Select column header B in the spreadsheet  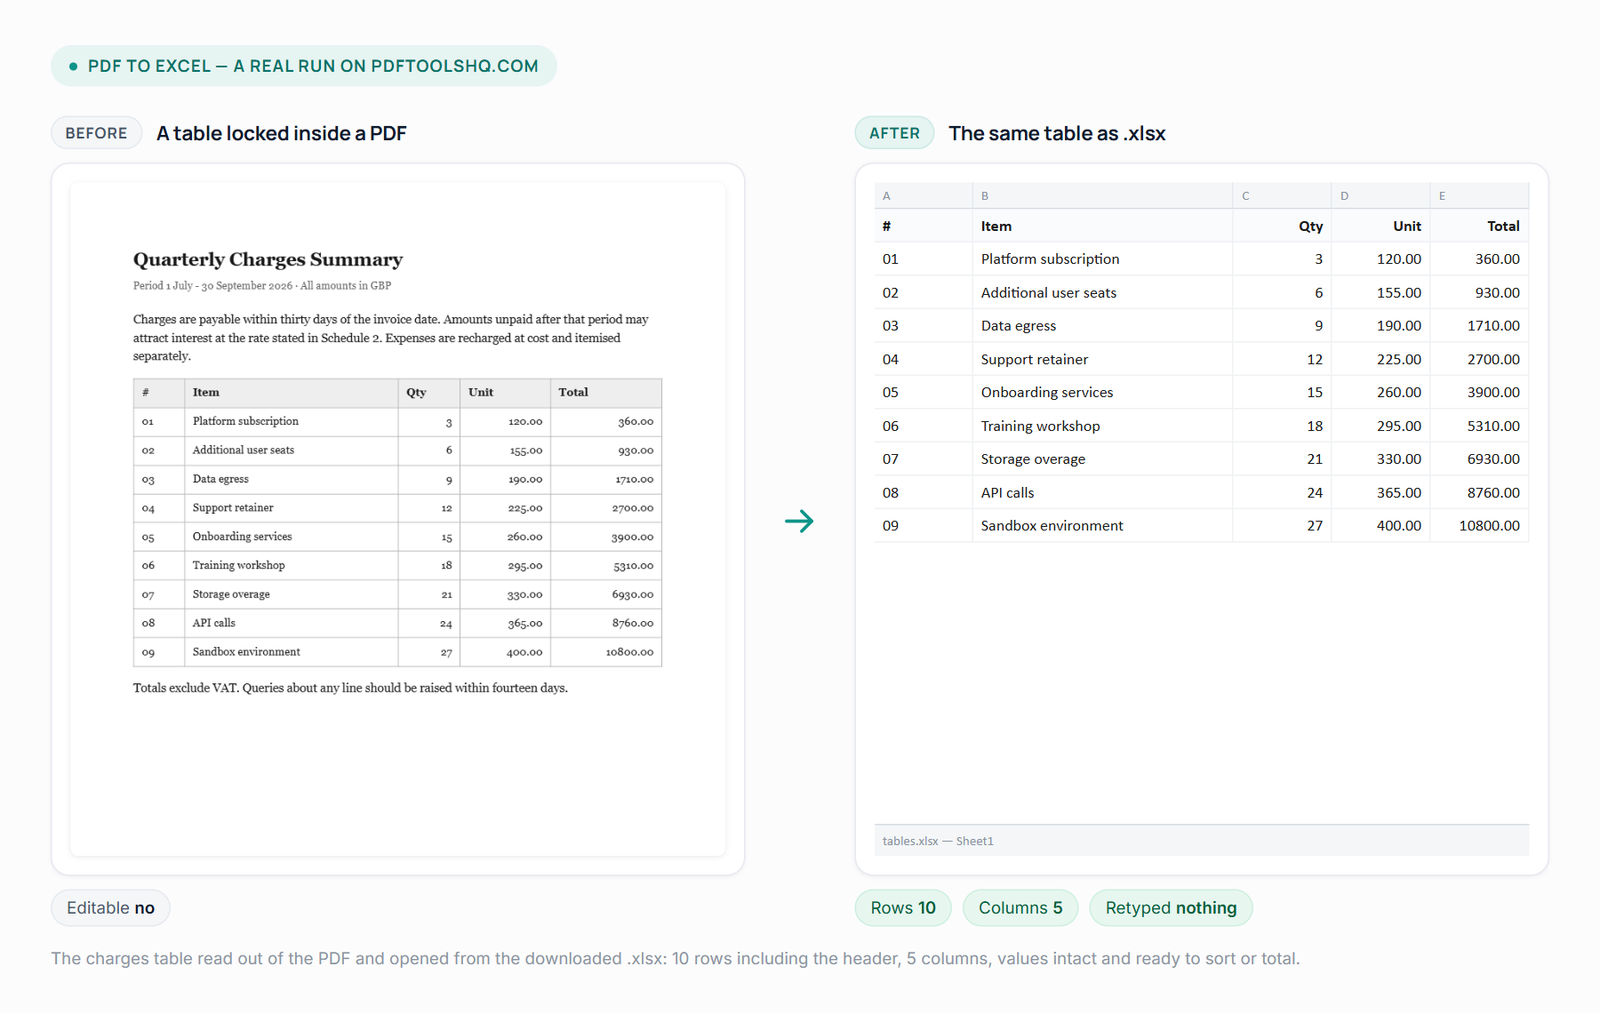coord(1102,196)
